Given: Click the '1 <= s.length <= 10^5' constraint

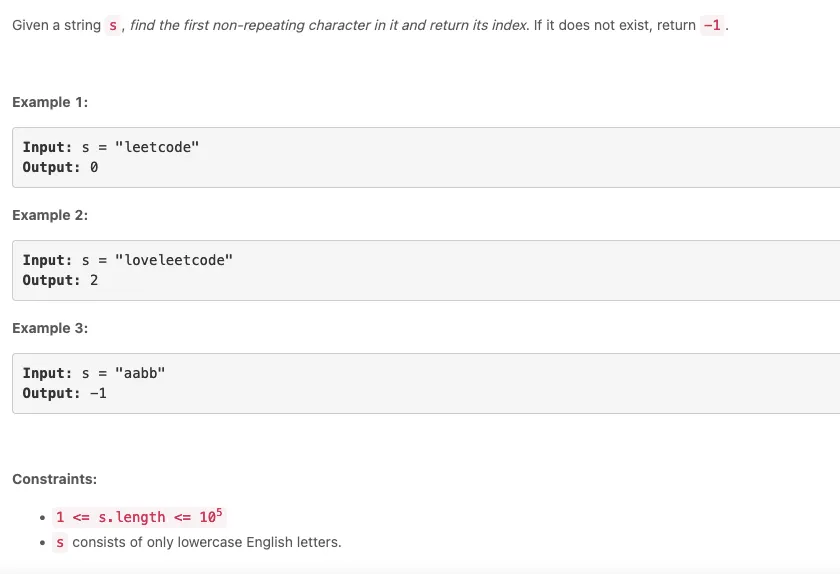Looking at the screenshot, I should (138, 517).
